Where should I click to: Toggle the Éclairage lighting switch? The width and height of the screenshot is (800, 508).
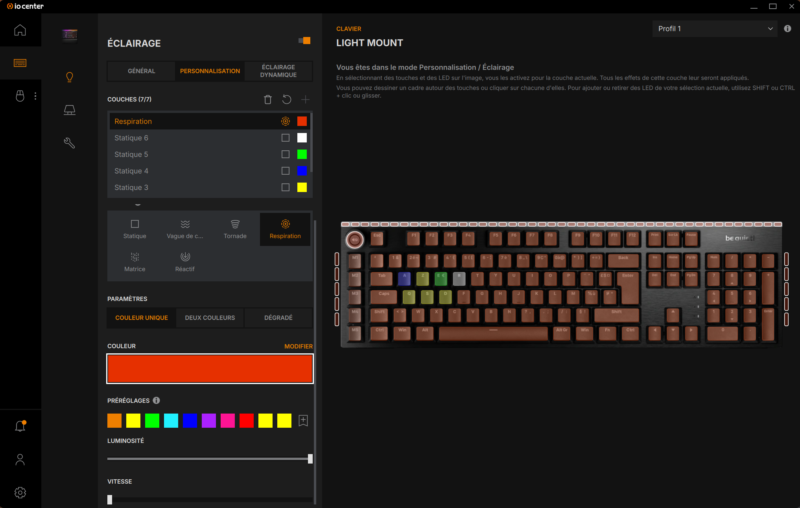(x=305, y=41)
